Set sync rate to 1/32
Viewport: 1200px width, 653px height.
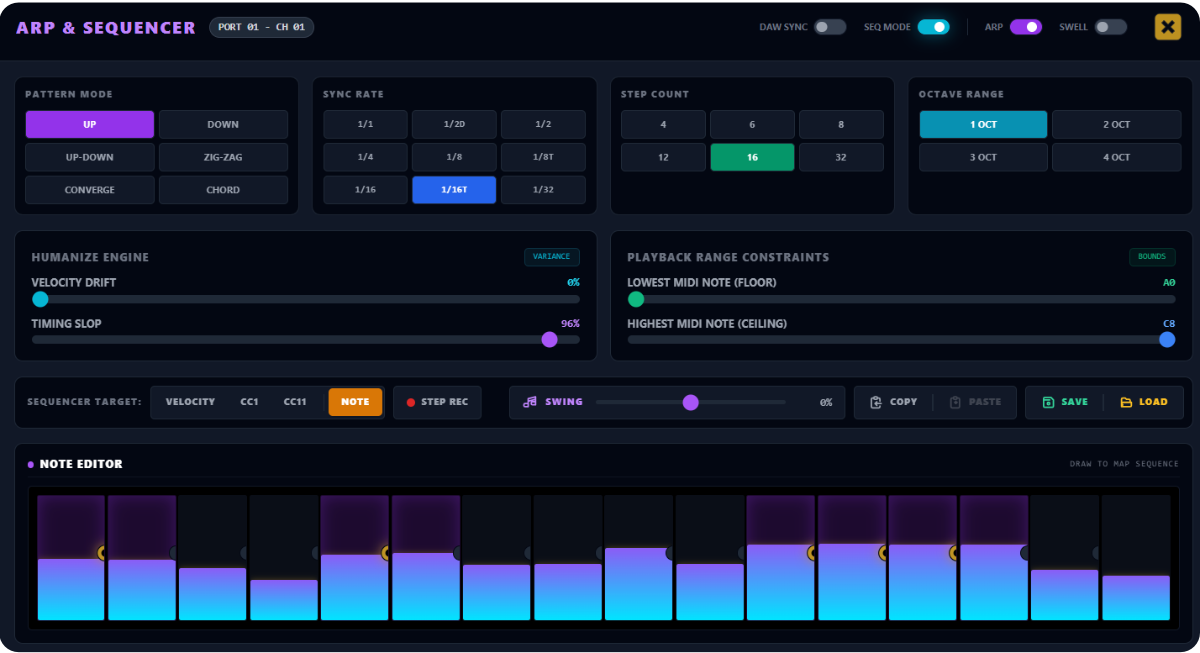543,190
